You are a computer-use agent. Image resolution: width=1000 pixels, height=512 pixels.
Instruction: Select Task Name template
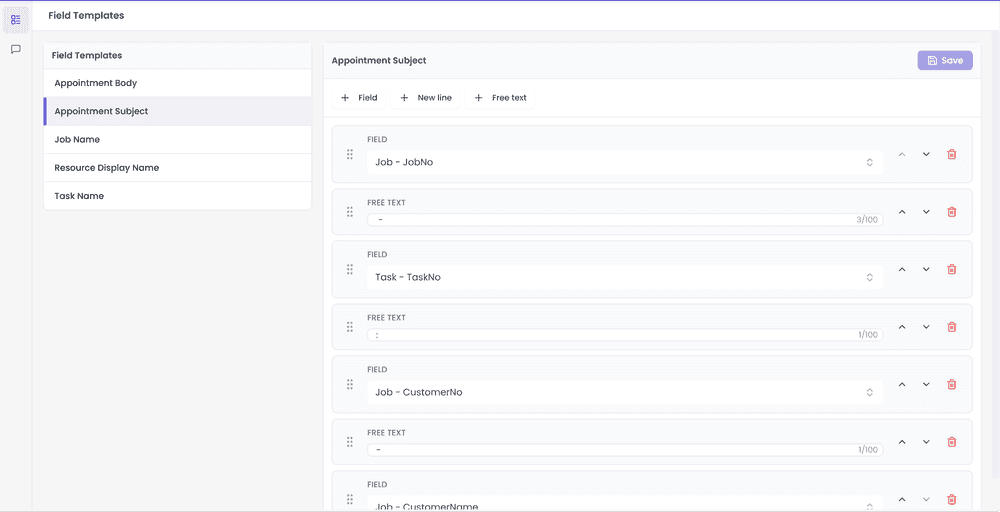177,196
